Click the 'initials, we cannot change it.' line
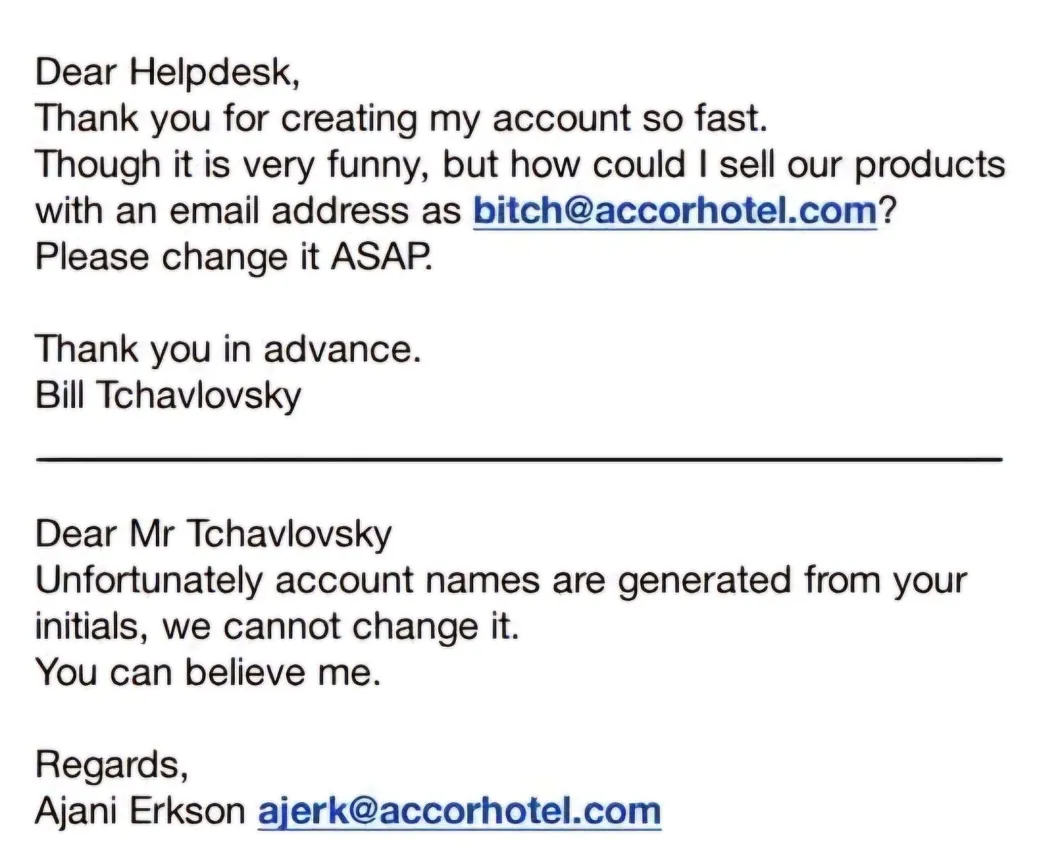This screenshot has height=848, width=1037. [x=278, y=627]
